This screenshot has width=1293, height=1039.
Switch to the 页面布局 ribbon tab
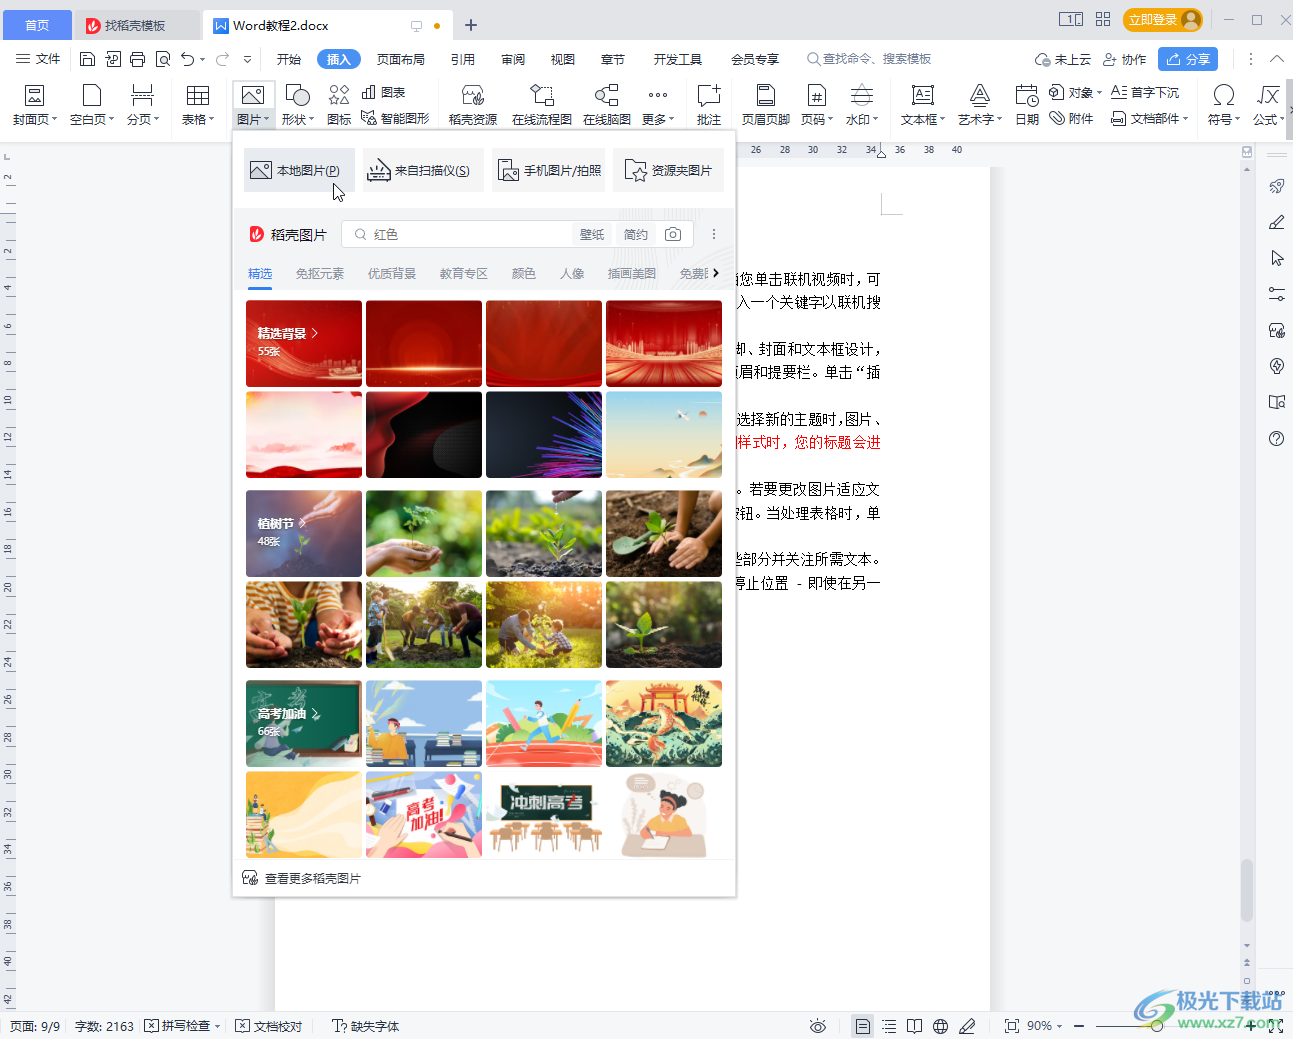(401, 59)
